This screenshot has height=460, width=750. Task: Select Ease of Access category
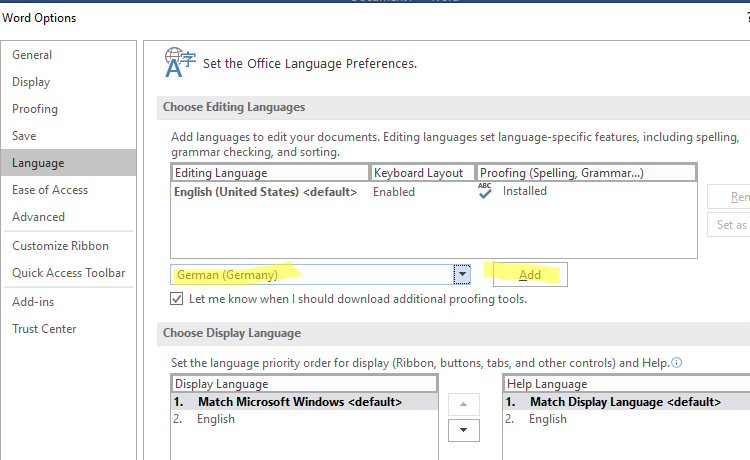tap(50, 190)
